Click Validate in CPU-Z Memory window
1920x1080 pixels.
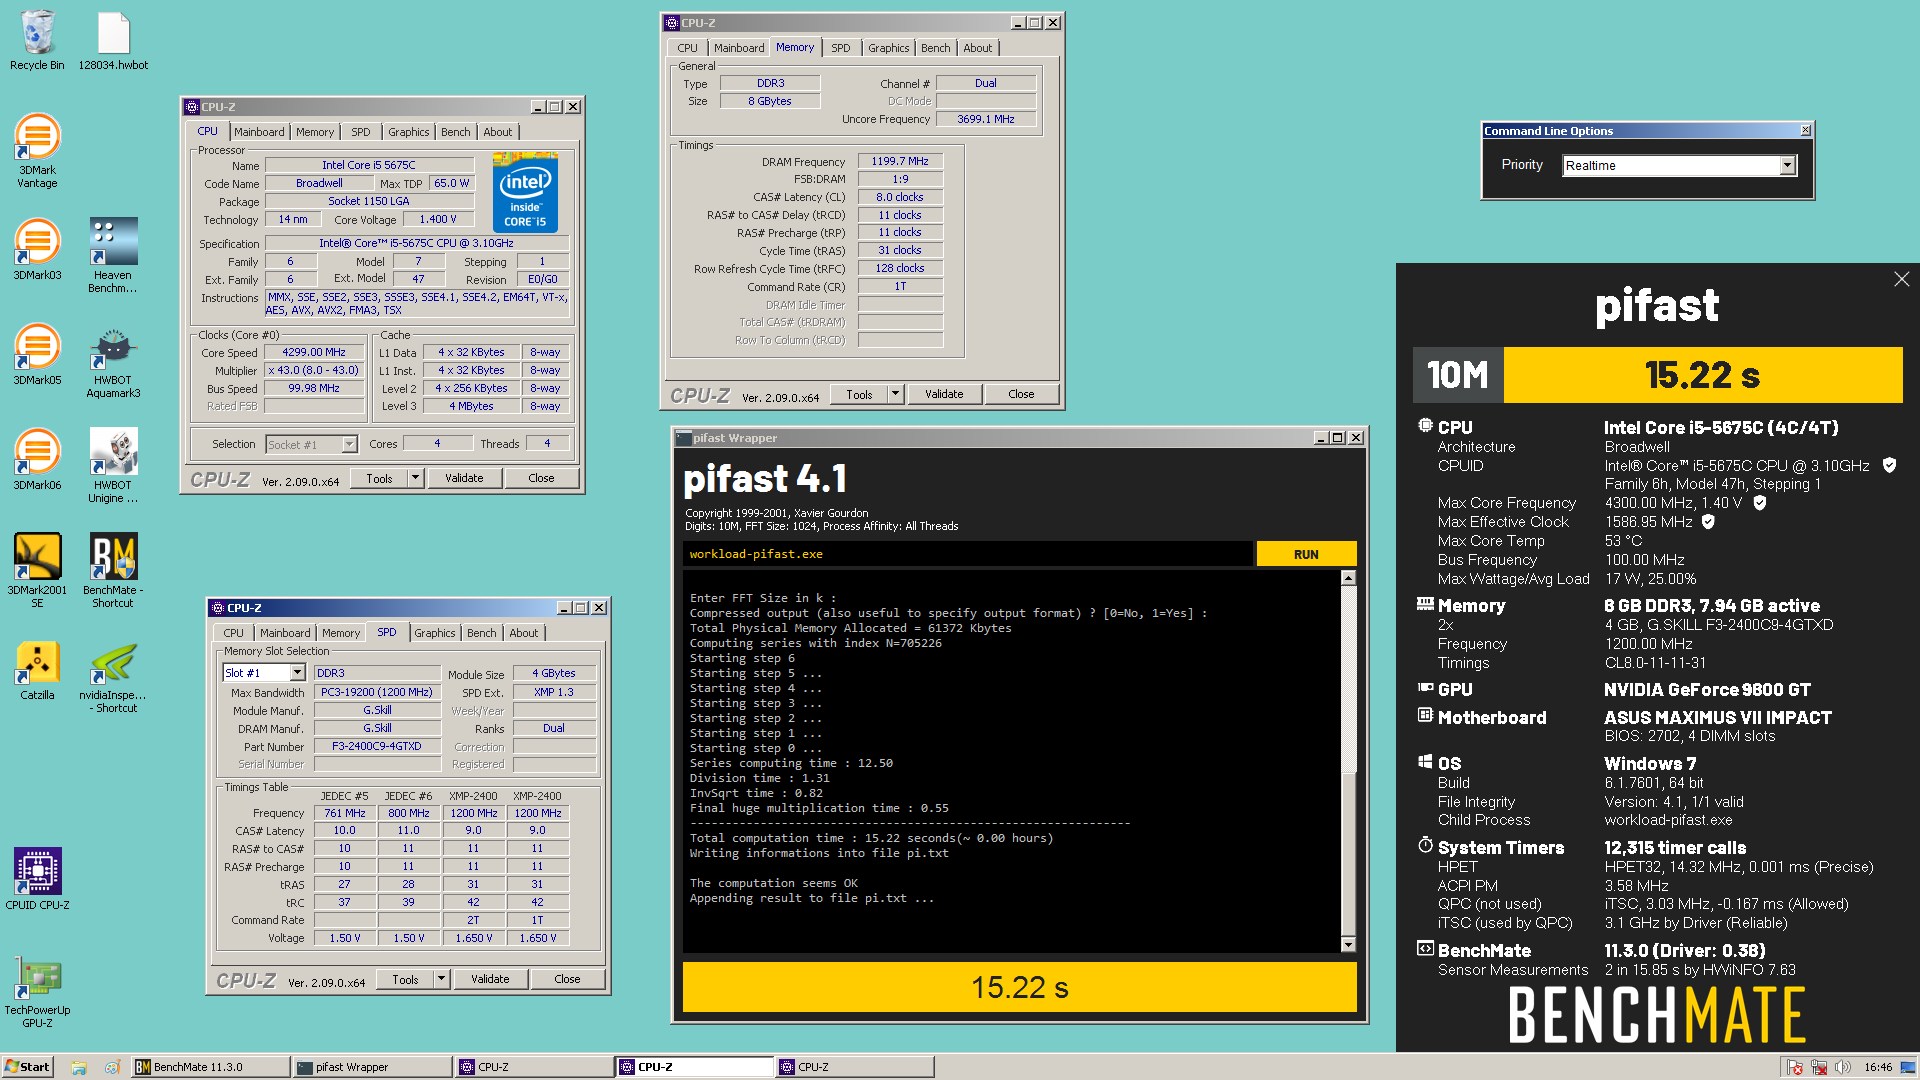pyautogui.click(x=944, y=394)
